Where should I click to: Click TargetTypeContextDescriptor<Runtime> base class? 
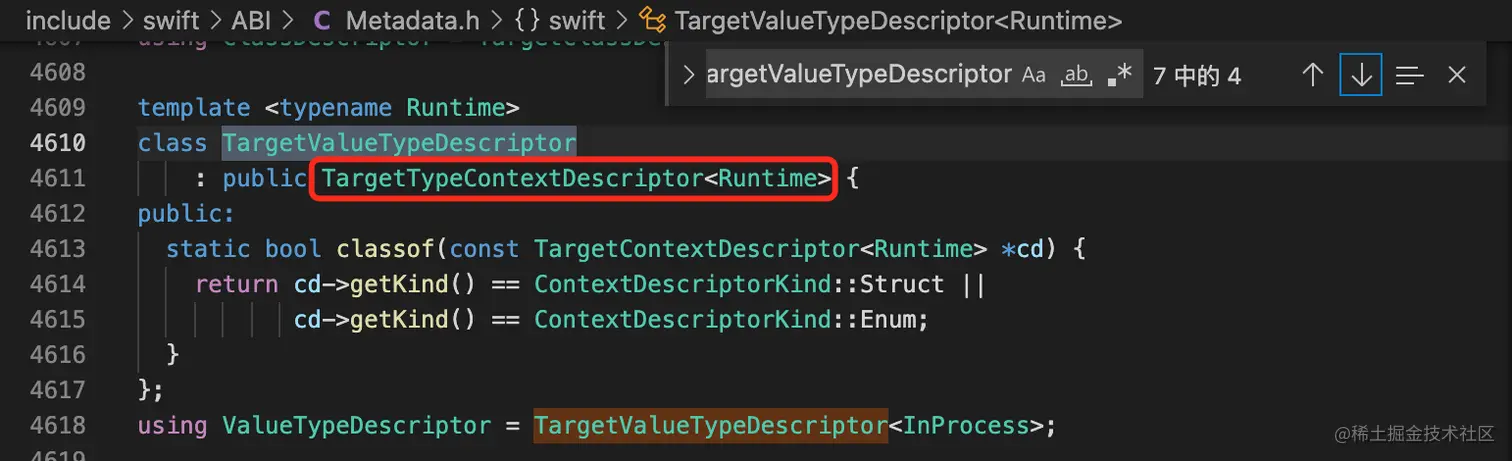577,179
